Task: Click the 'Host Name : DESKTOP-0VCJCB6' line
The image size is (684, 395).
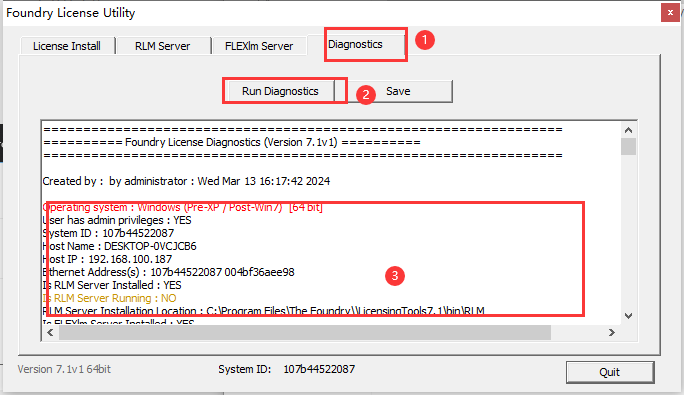Action: tap(120, 246)
